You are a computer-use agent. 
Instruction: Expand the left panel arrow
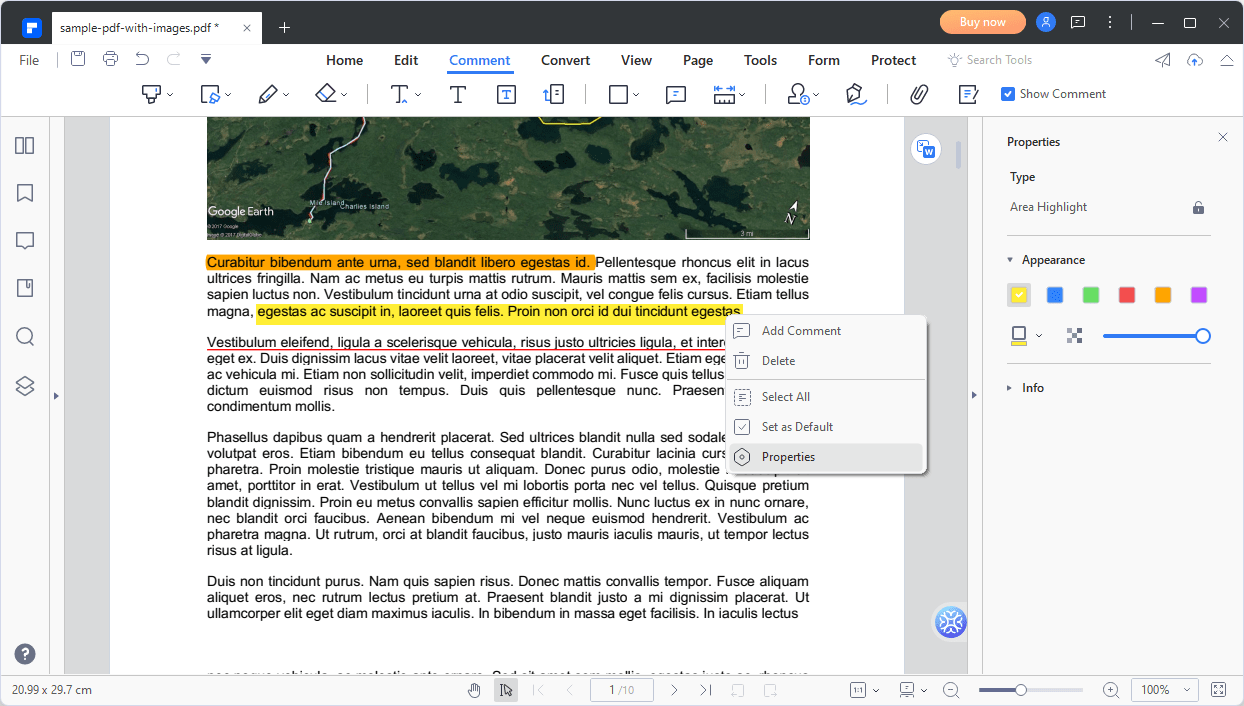tap(56, 396)
